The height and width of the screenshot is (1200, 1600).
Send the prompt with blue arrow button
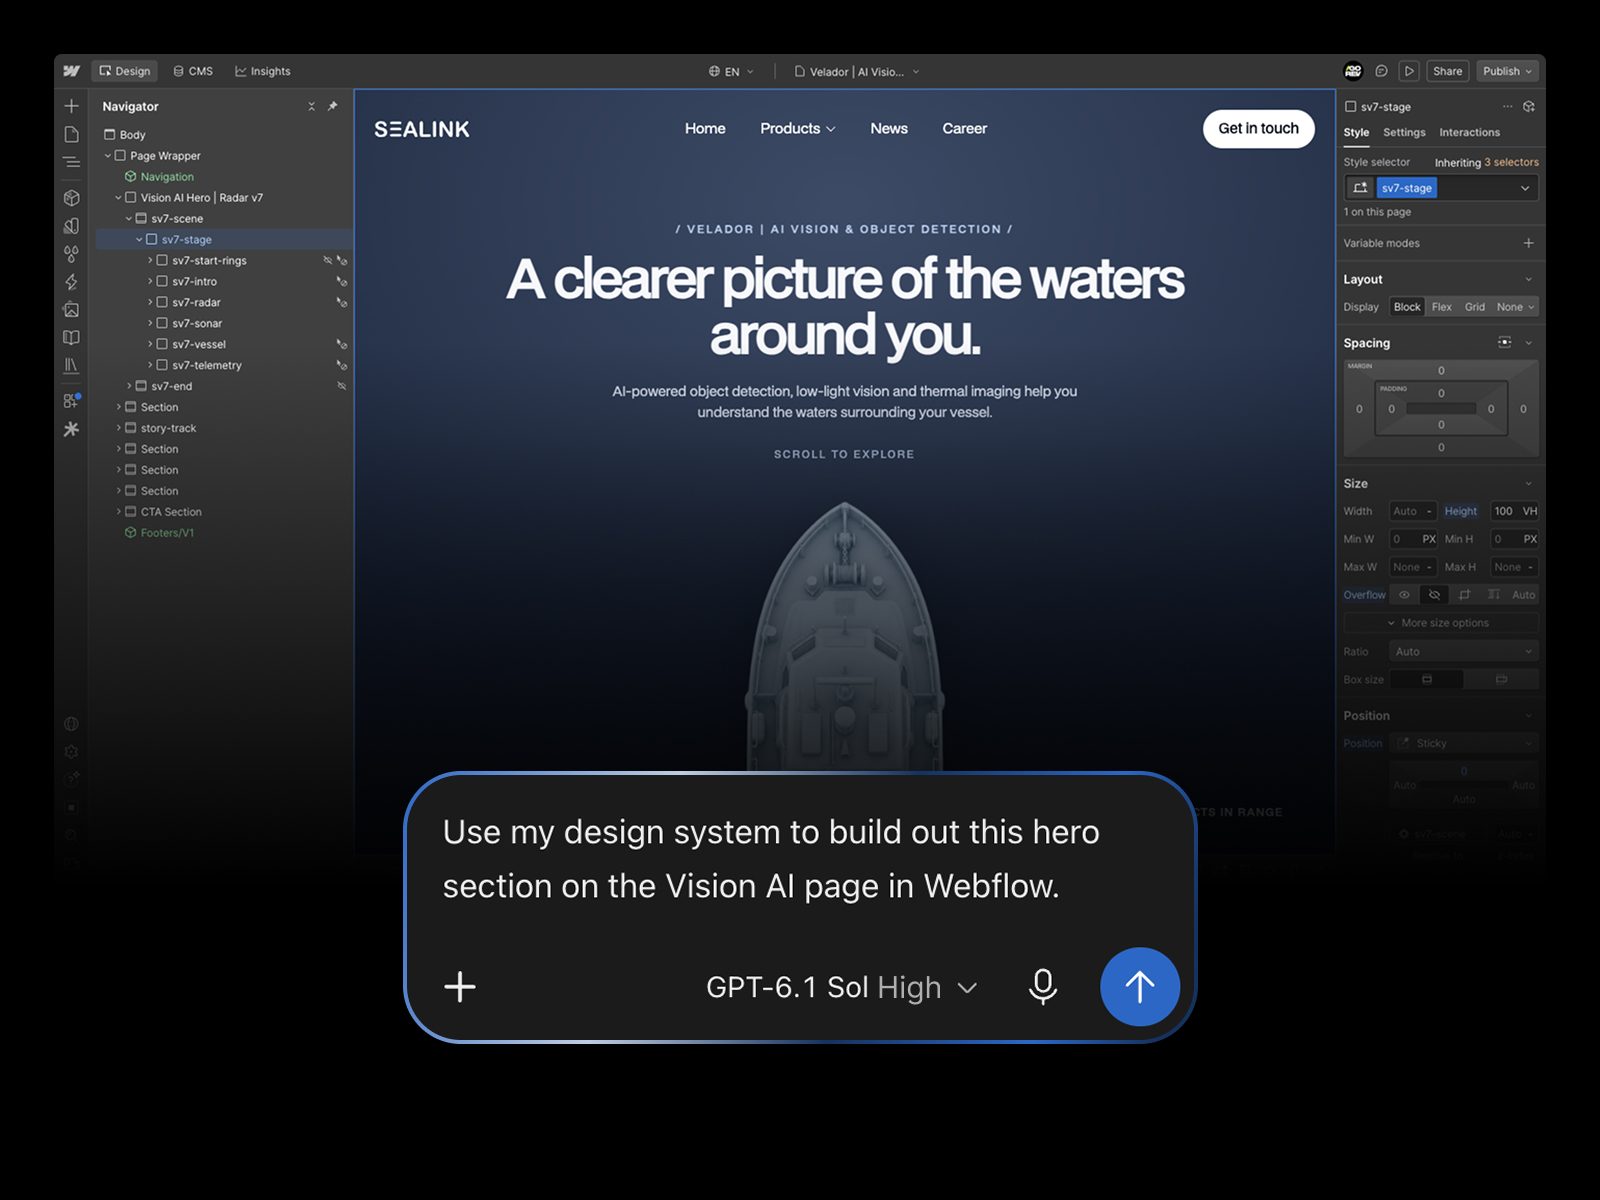coord(1140,987)
